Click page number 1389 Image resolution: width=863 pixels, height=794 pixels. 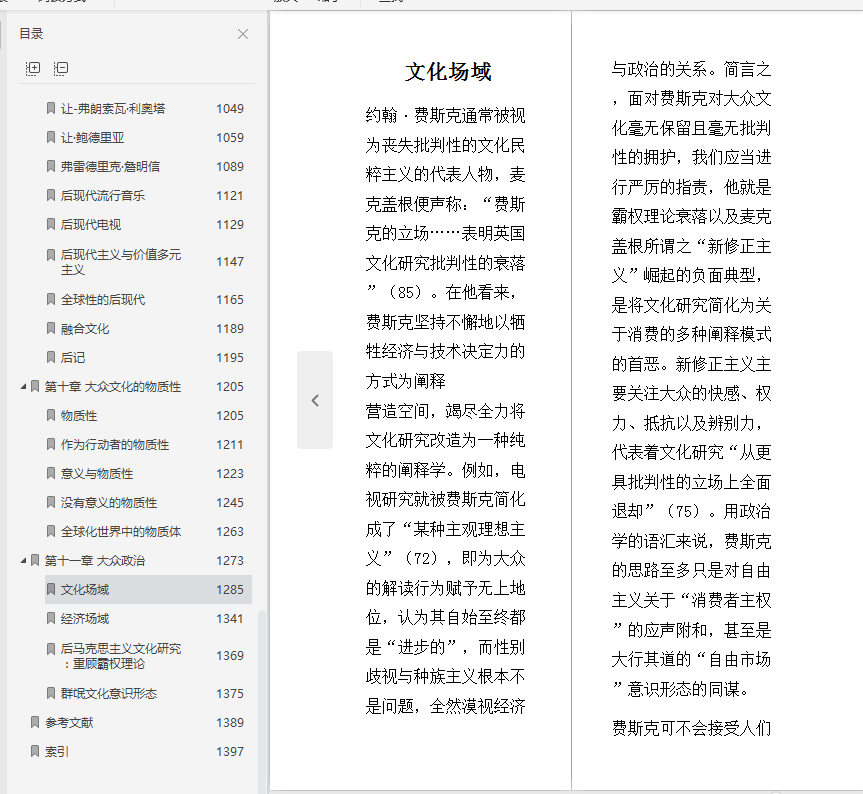(x=230, y=722)
